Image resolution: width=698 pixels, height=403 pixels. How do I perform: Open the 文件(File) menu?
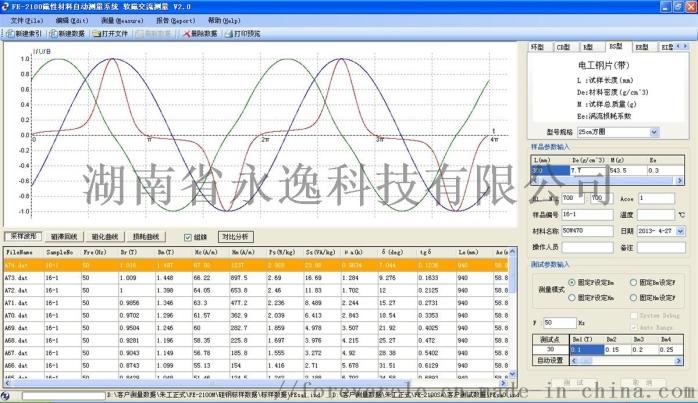tap(27, 20)
